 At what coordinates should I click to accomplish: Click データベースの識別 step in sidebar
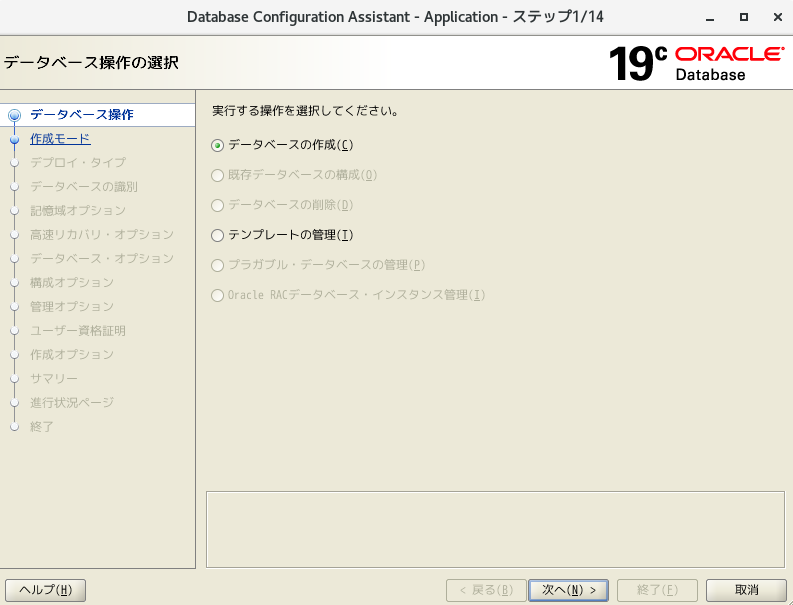click(83, 187)
